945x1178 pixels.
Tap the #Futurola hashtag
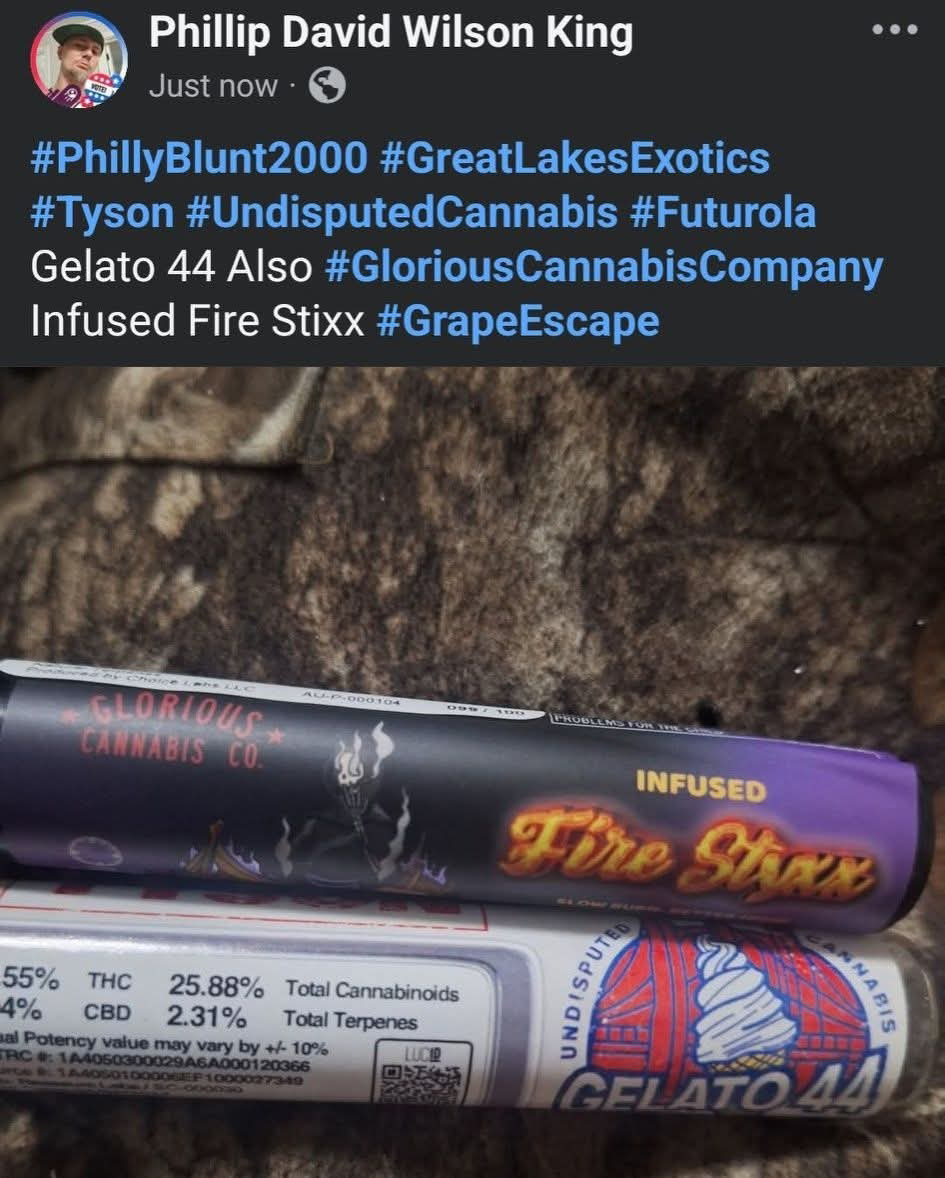[724, 213]
